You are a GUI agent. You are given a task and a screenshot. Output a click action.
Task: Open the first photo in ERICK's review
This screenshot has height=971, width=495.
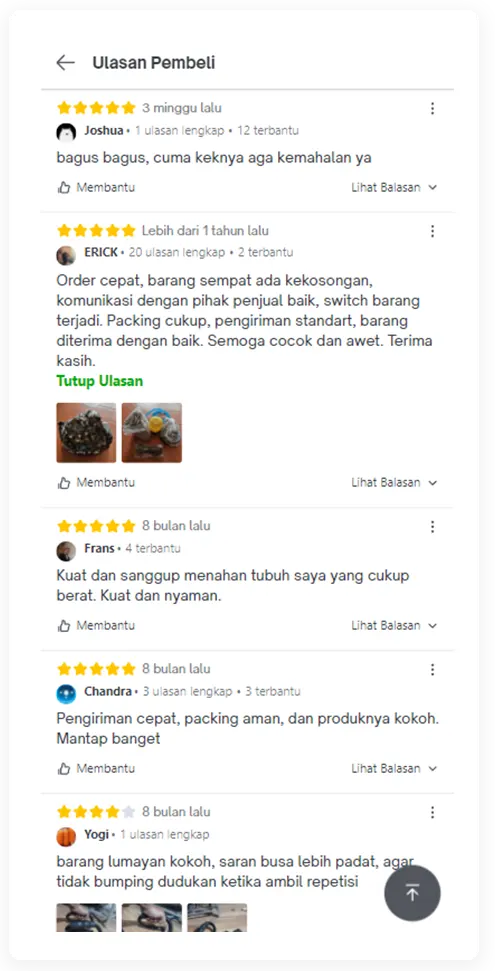pos(86,433)
